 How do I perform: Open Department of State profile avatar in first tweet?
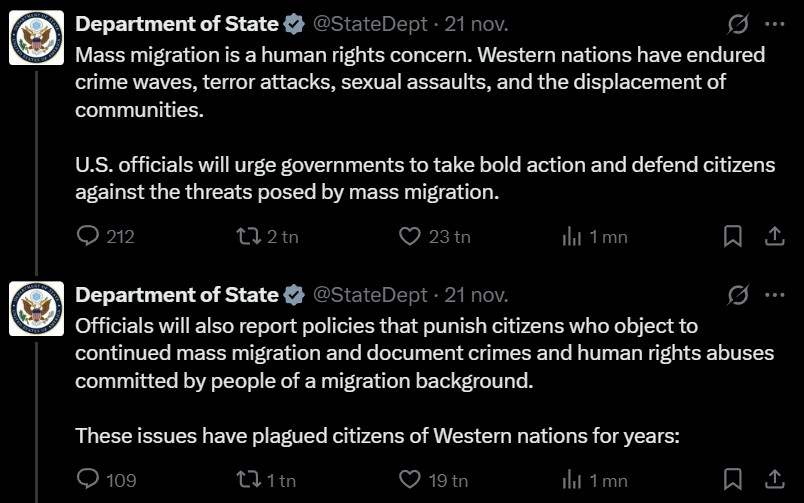pos(37,39)
